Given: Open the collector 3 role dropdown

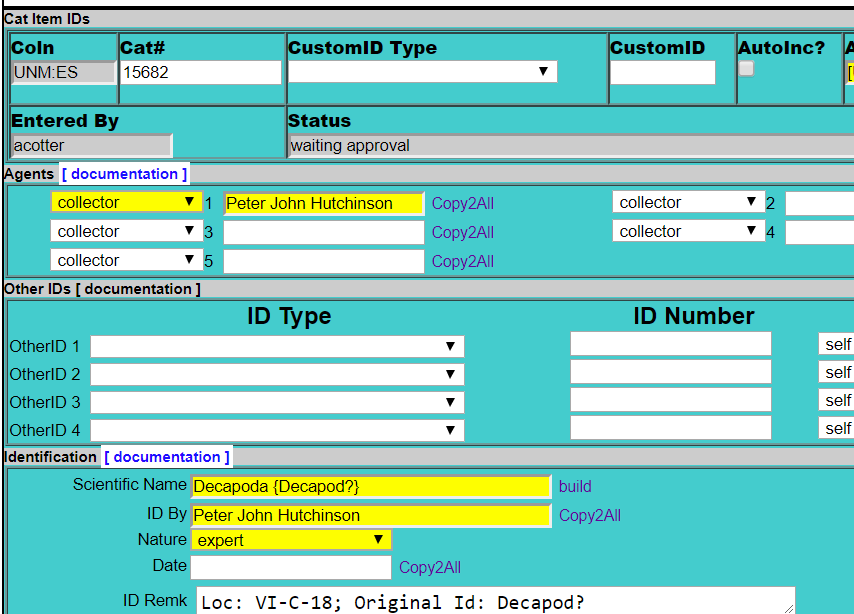Looking at the screenshot, I should coord(126,231).
